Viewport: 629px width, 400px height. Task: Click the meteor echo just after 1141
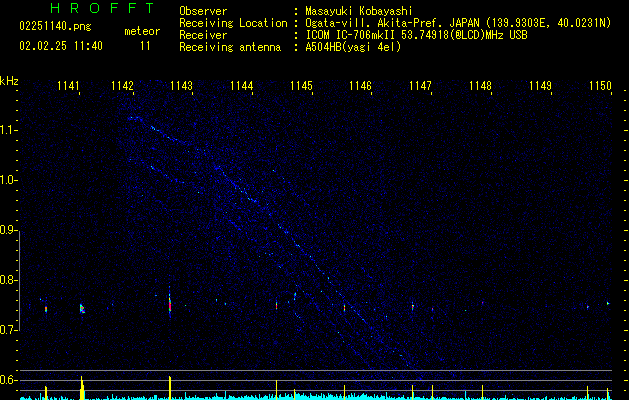tap(82, 308)
